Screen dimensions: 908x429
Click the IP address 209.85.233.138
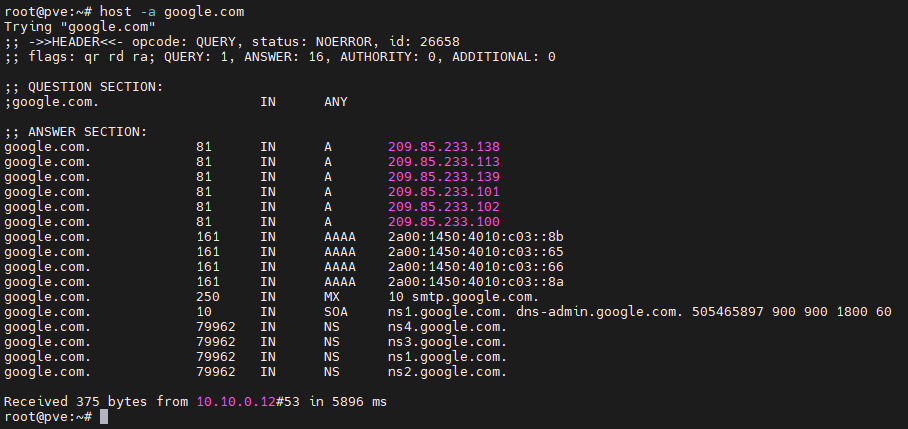[x=444, y=147]
